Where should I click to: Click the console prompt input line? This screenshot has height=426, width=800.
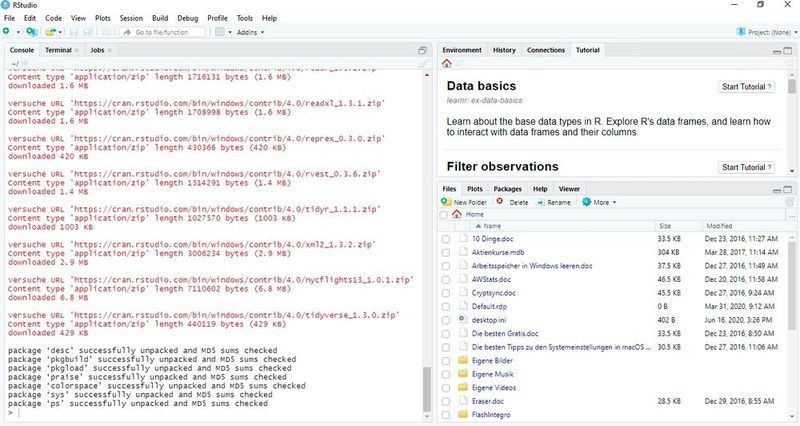[216, 413]
